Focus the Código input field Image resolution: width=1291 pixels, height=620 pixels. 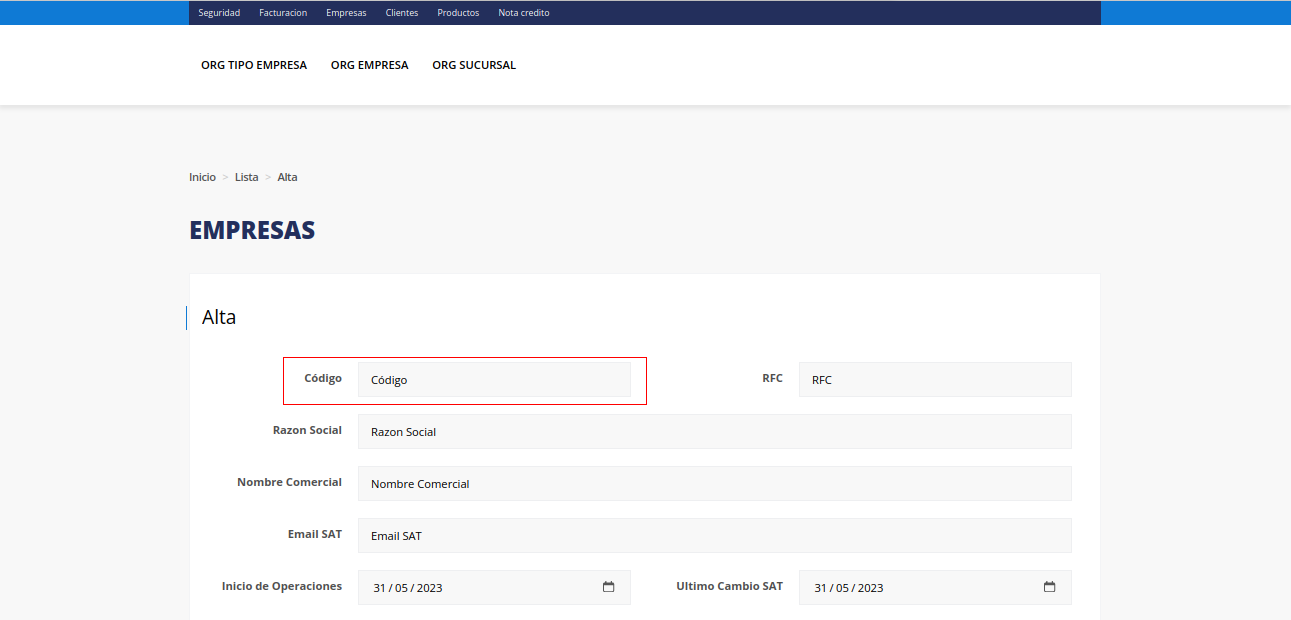tap(494, 380)
